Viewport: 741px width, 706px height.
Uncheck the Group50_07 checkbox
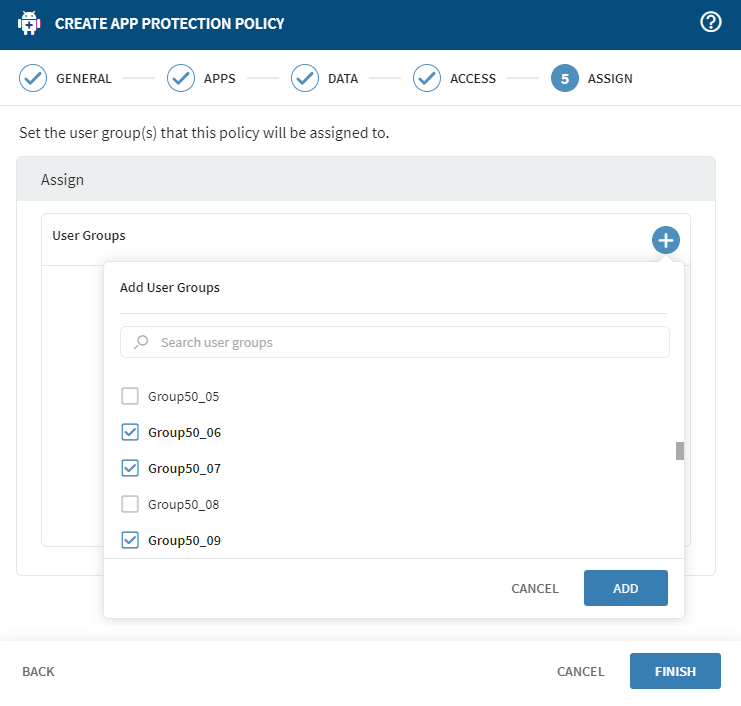(x=130, y=468)
